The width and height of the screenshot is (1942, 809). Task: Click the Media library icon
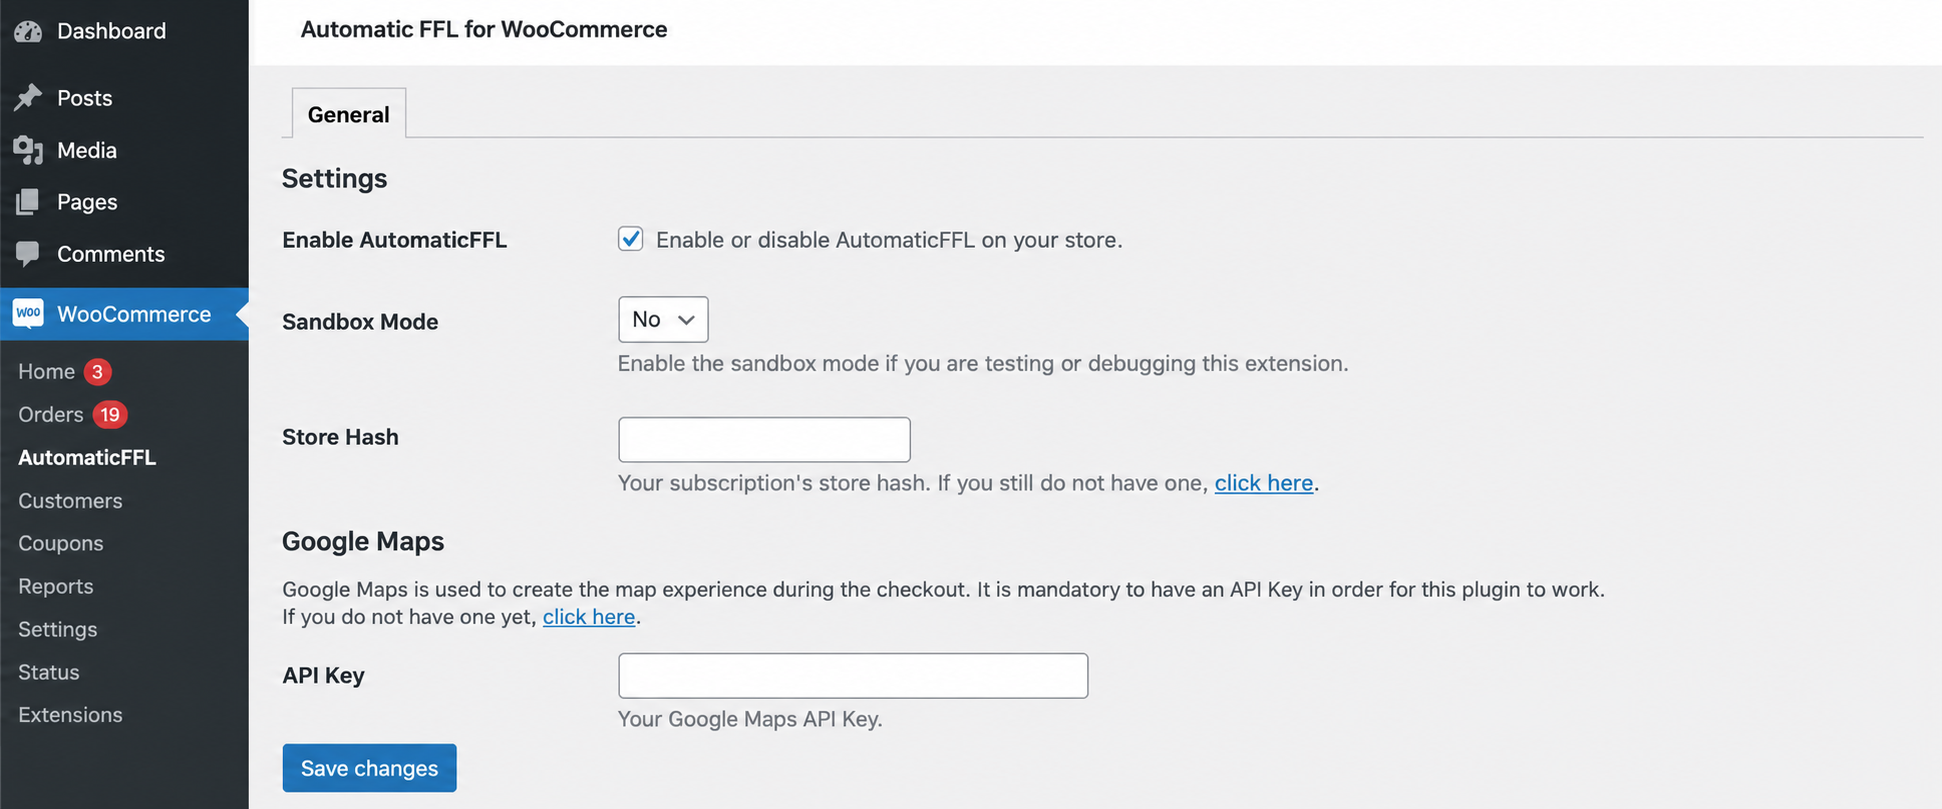tap(28, 150)
